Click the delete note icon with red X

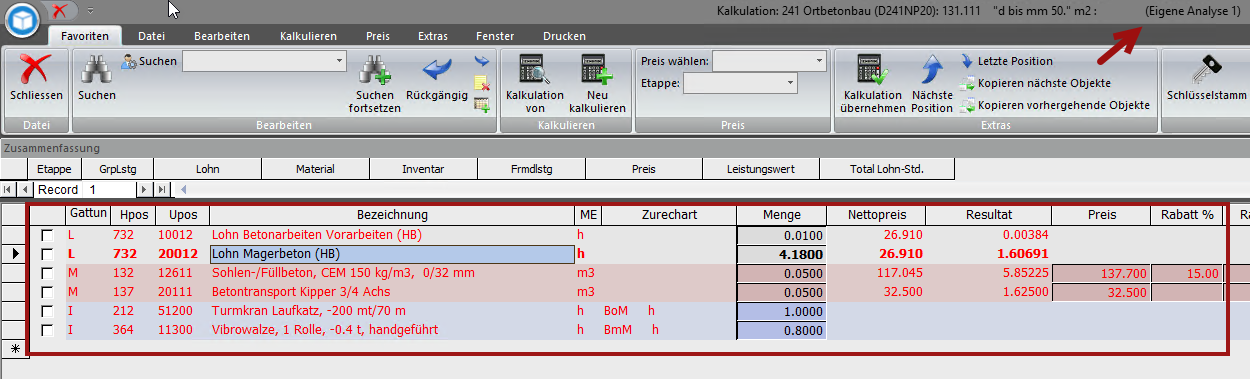[x=482, y=83]
